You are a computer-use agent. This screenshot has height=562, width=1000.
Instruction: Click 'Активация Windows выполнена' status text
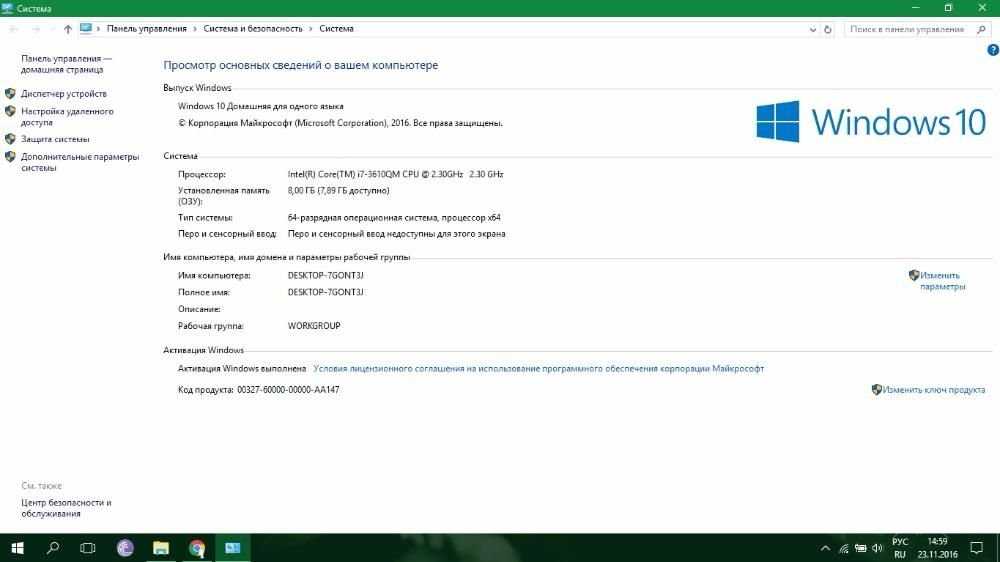242,369
